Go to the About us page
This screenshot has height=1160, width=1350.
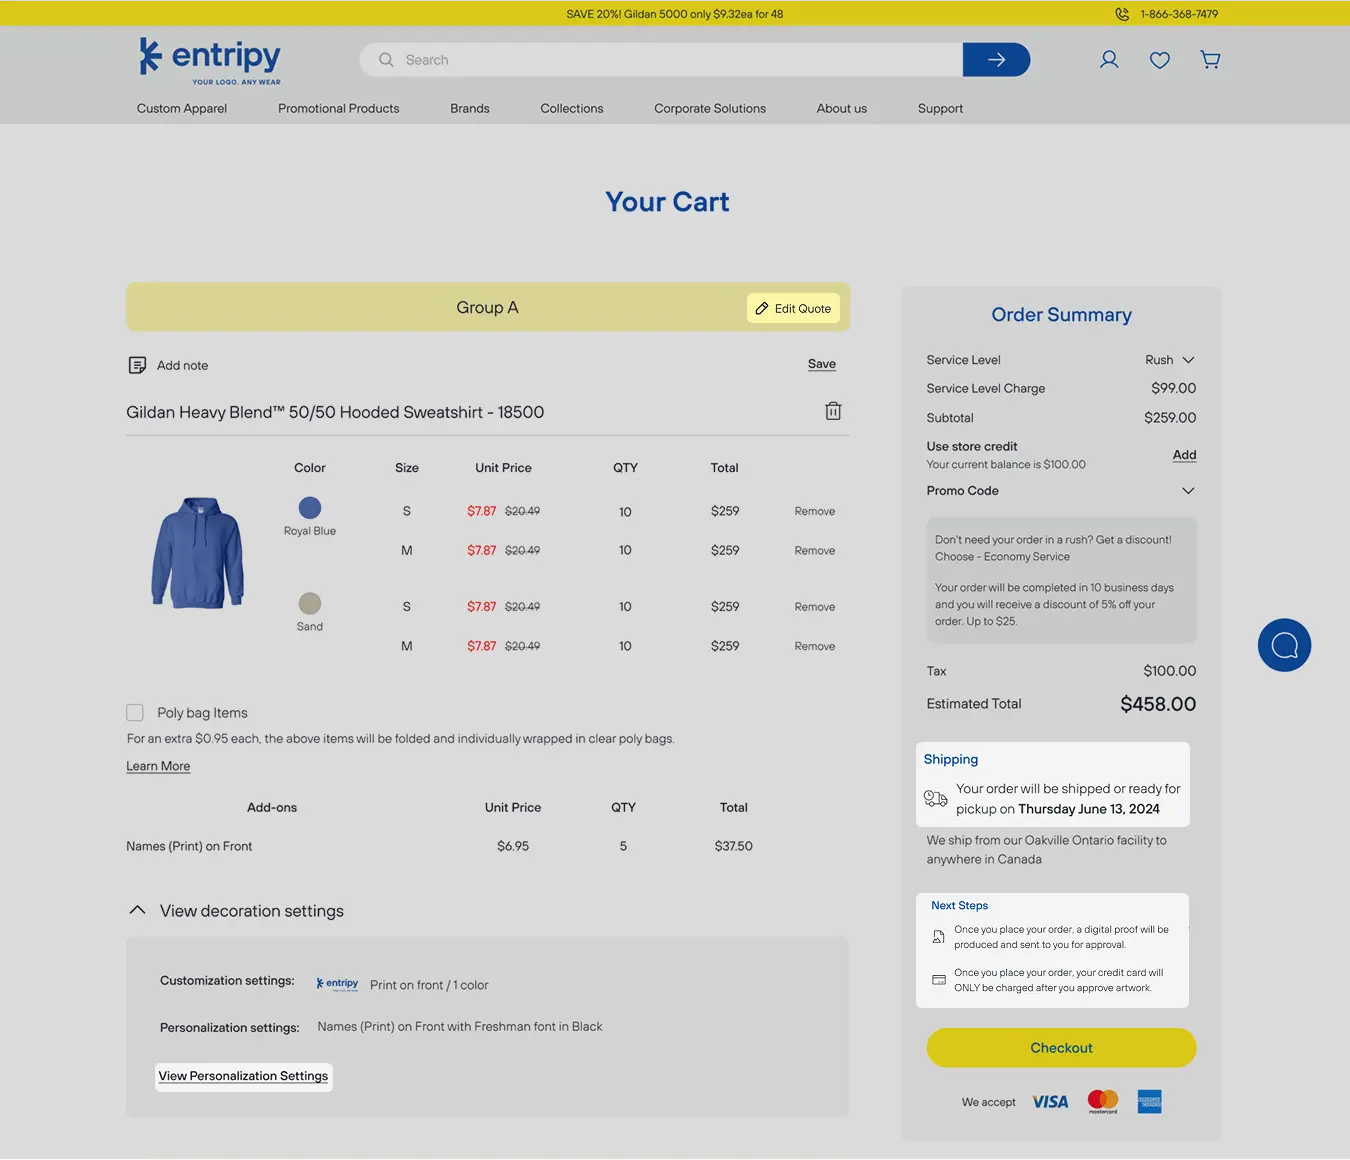click(x=842, y=108)
